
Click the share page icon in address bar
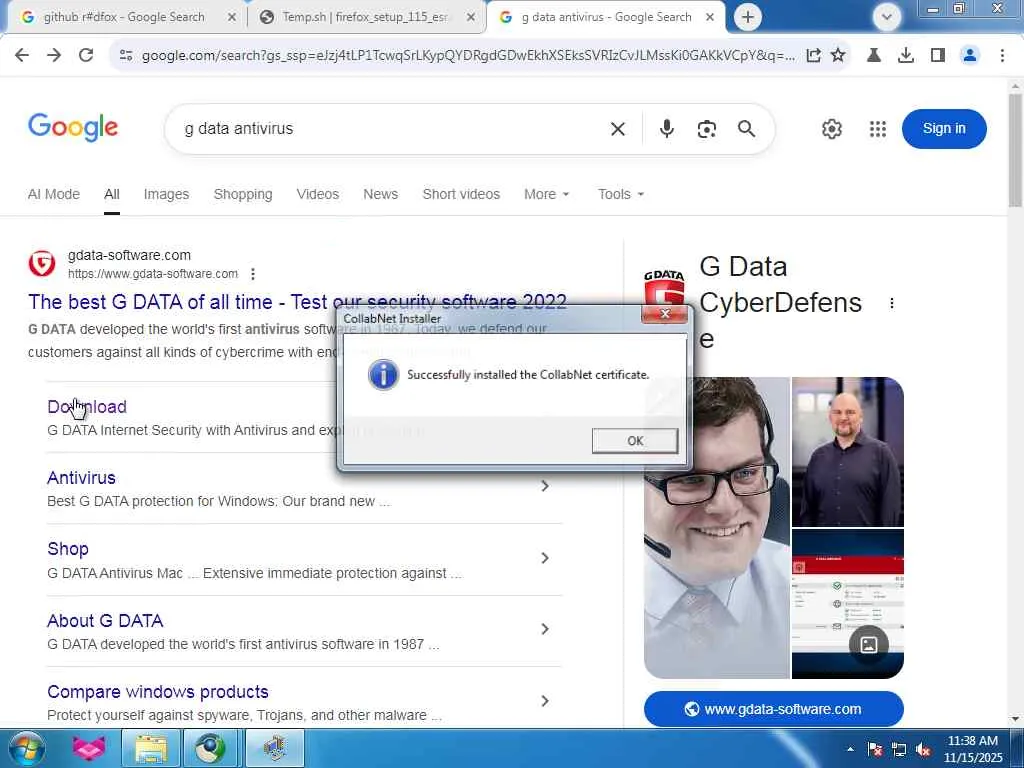point(813,56)
